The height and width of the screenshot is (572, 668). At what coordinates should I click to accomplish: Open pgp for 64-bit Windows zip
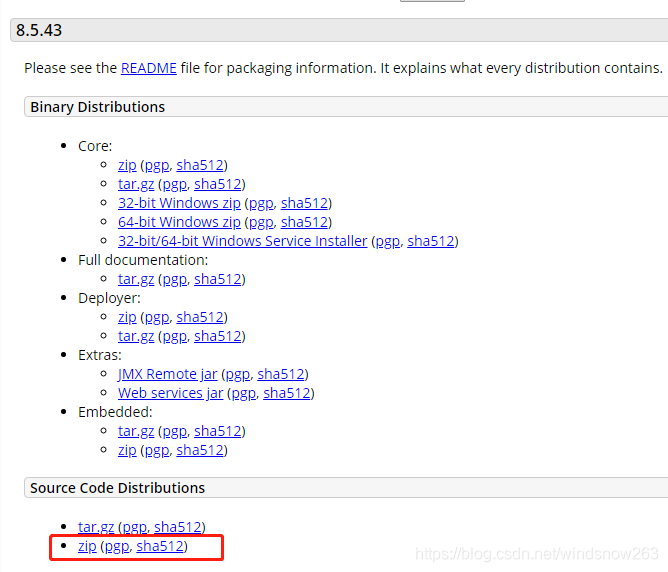(261, 222)
